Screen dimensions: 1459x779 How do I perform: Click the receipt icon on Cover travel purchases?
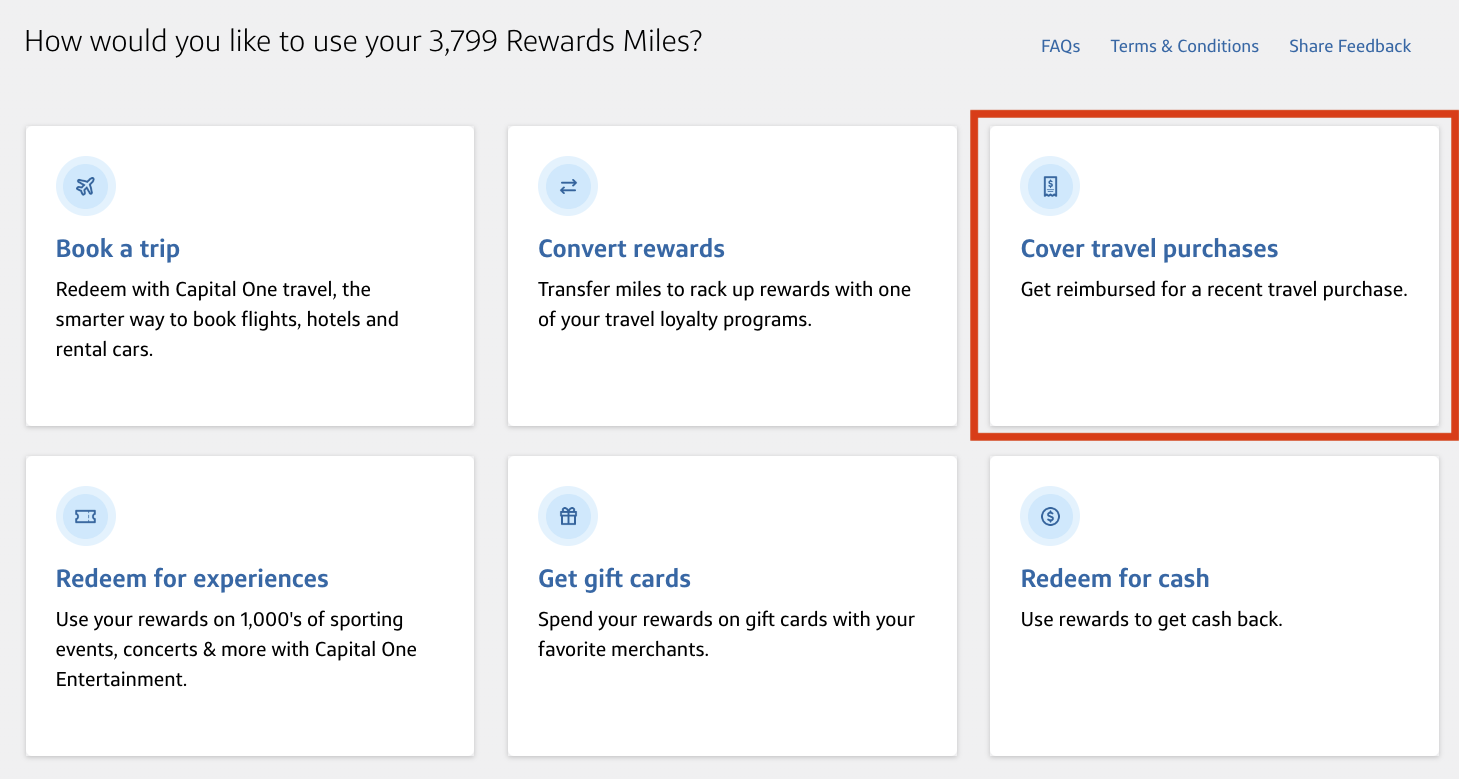(x=1050, y=186)
